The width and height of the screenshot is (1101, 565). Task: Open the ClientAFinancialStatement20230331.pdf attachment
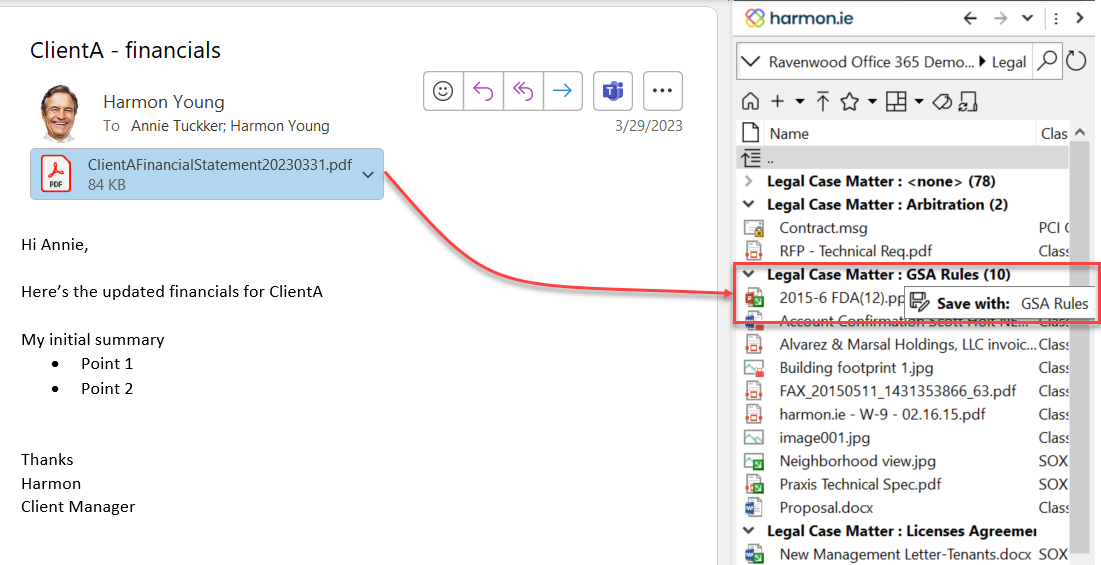click(x=207, y=174)
